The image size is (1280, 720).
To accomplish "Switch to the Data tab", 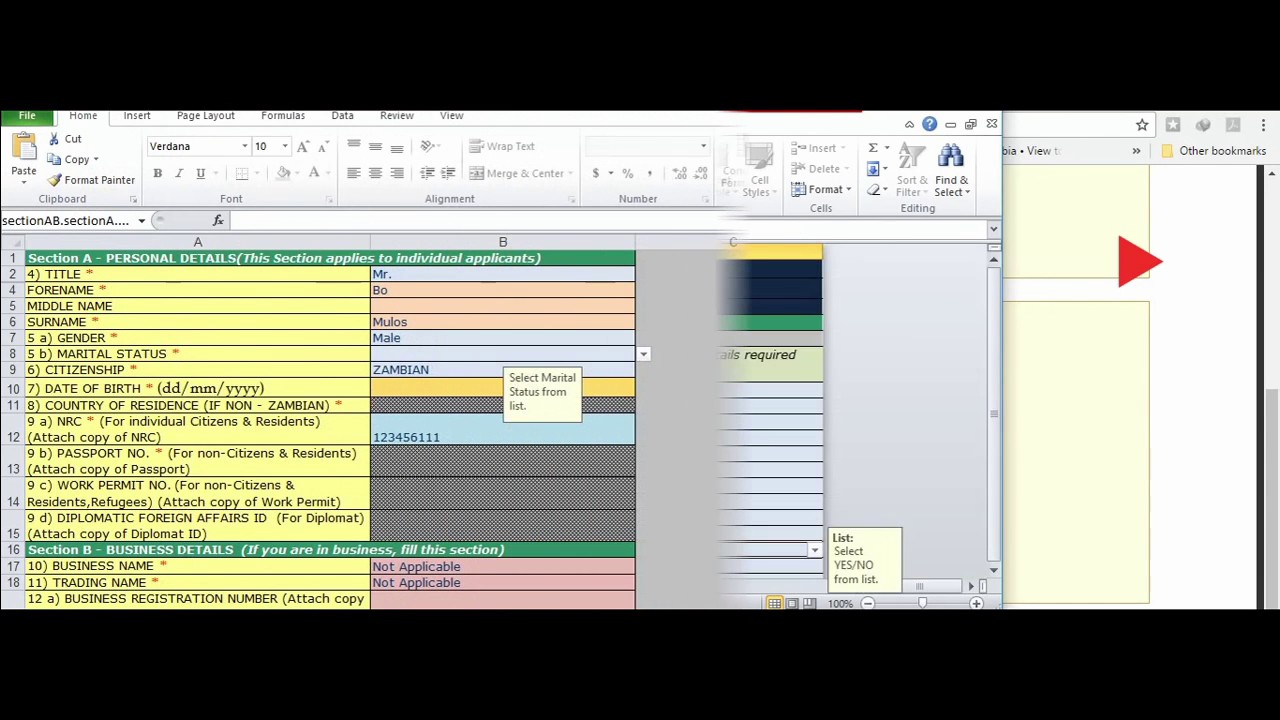I will click(x=342, y=116).
